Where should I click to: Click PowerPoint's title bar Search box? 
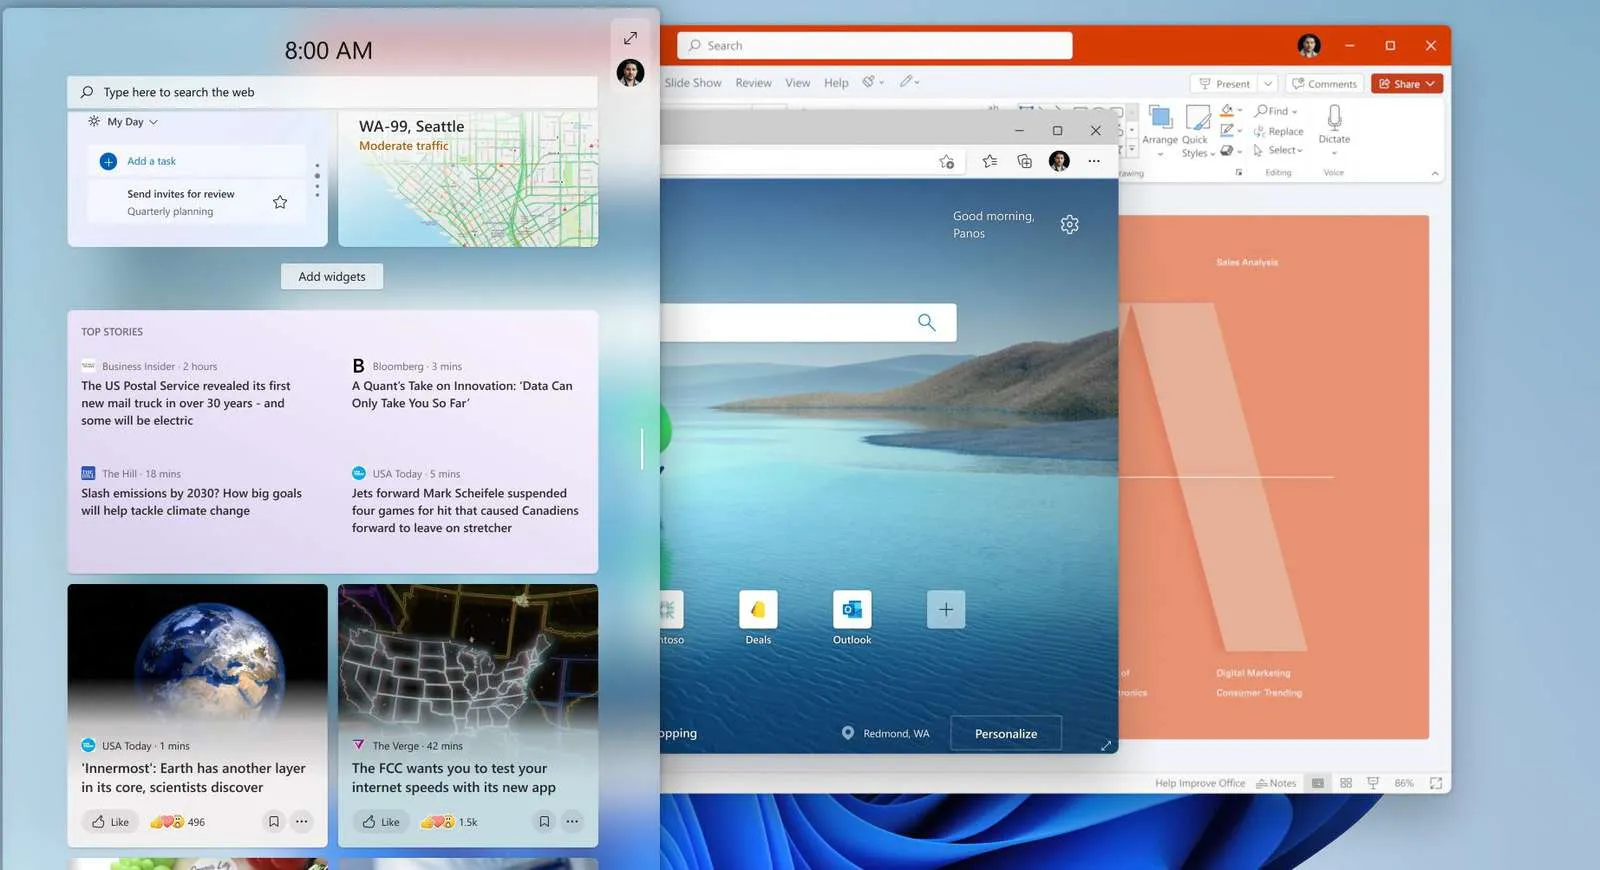pos(875,46)
